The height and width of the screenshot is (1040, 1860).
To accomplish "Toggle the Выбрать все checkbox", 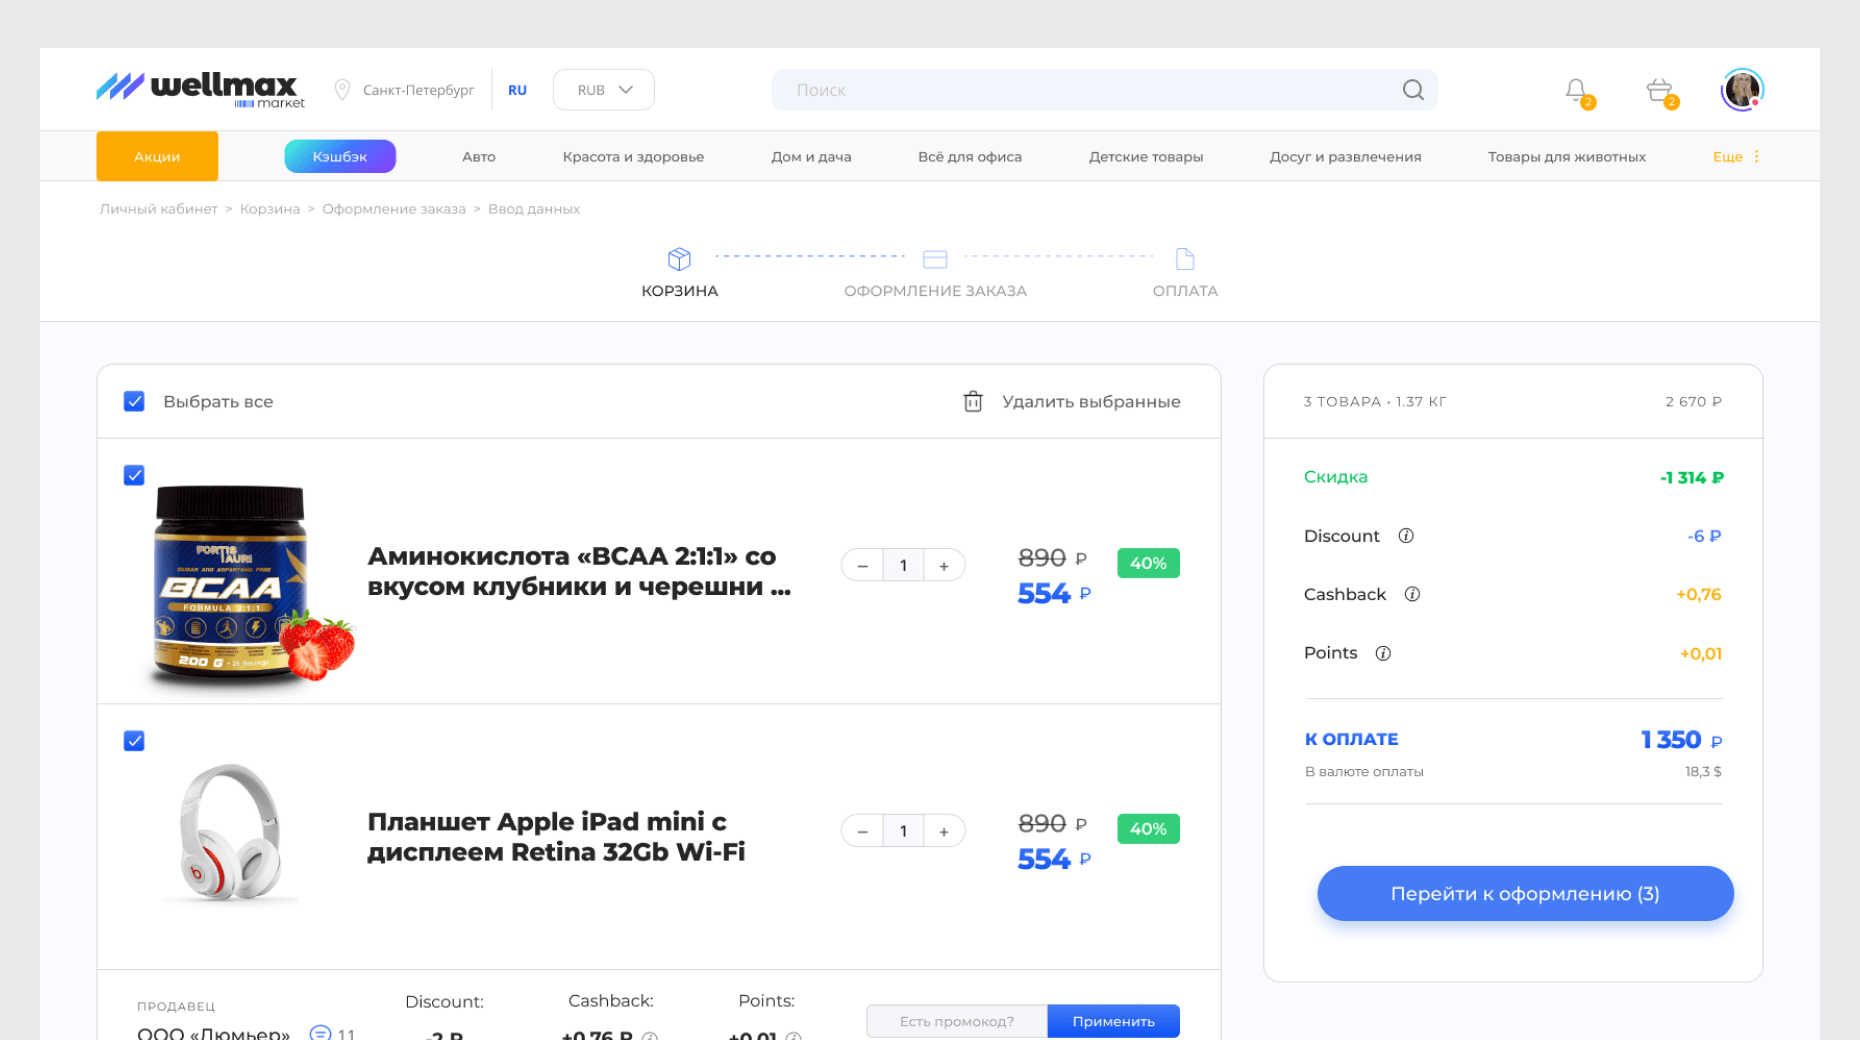I will click(x=134, y=401).
